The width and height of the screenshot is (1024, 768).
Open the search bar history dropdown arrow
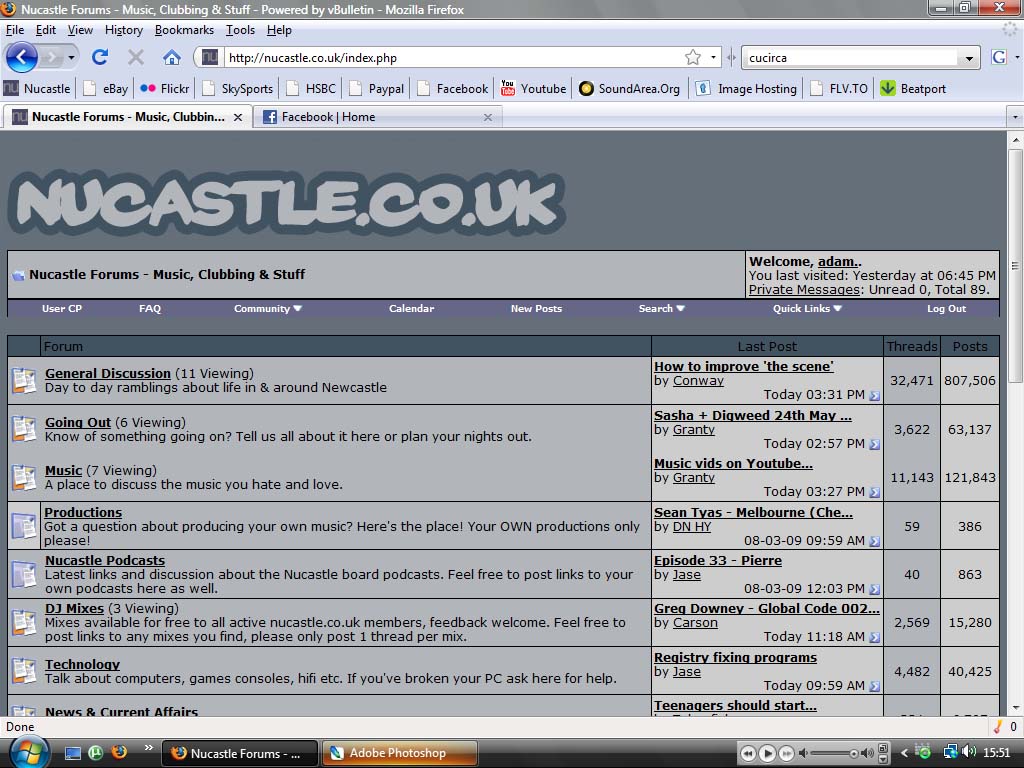(968, 58)
